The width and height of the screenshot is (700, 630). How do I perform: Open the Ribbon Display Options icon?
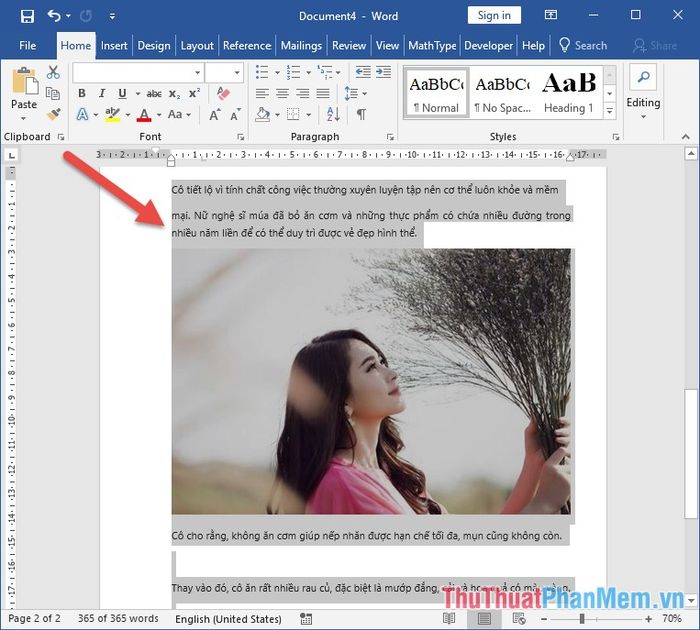click(551, 16)
